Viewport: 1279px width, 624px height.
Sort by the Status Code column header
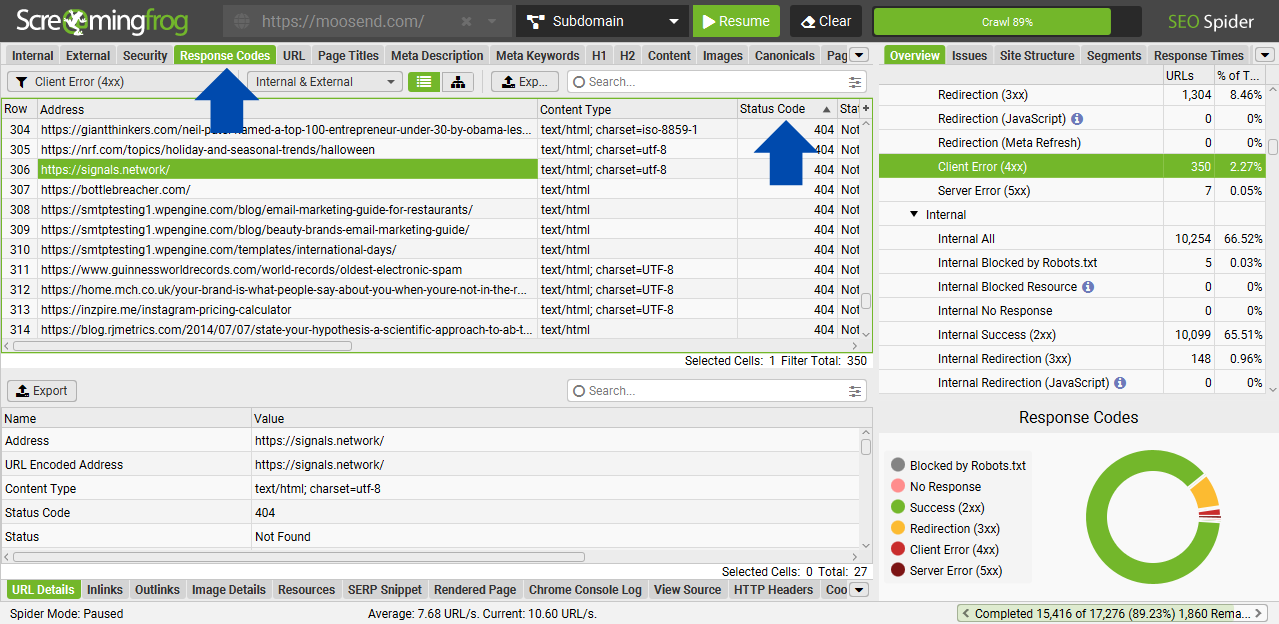785,109
